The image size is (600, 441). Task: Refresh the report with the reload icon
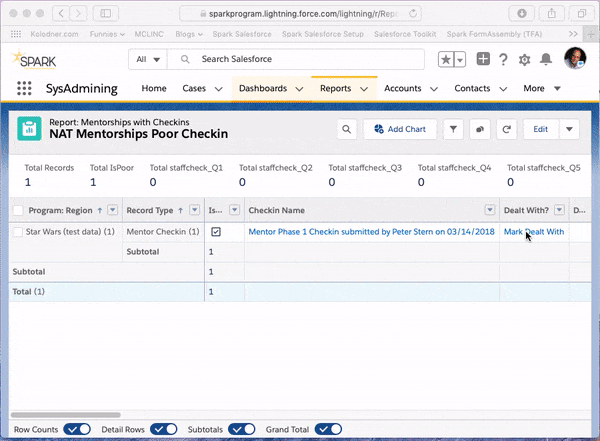coord(507,129)
